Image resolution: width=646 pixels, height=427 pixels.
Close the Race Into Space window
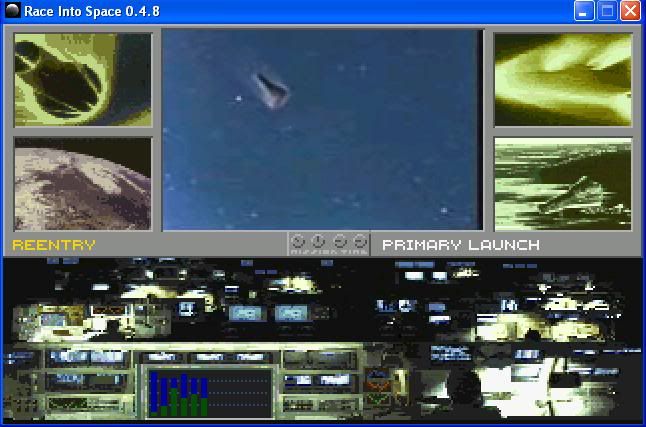(x=630, y=11)
